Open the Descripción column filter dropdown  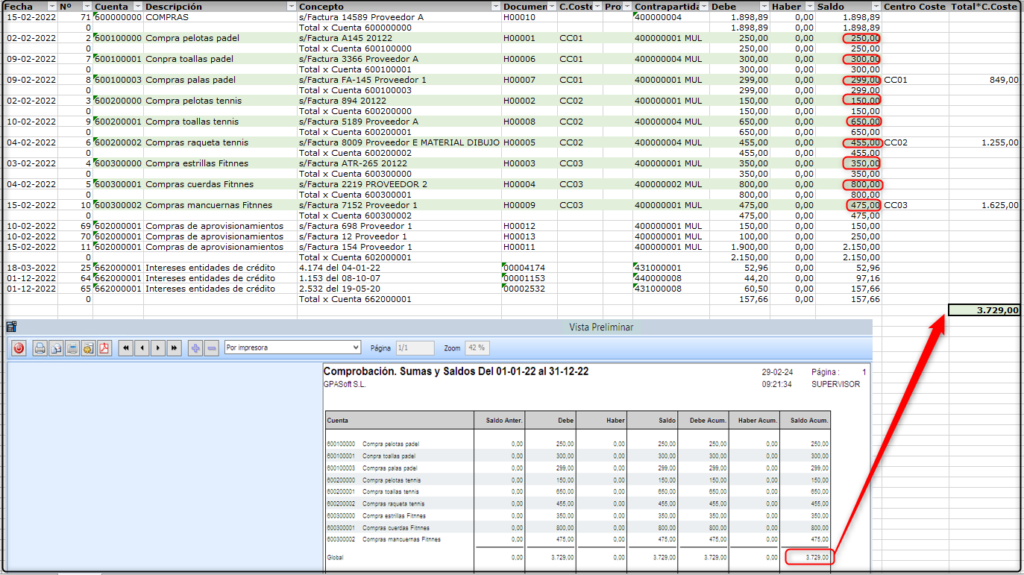point(289,7)
